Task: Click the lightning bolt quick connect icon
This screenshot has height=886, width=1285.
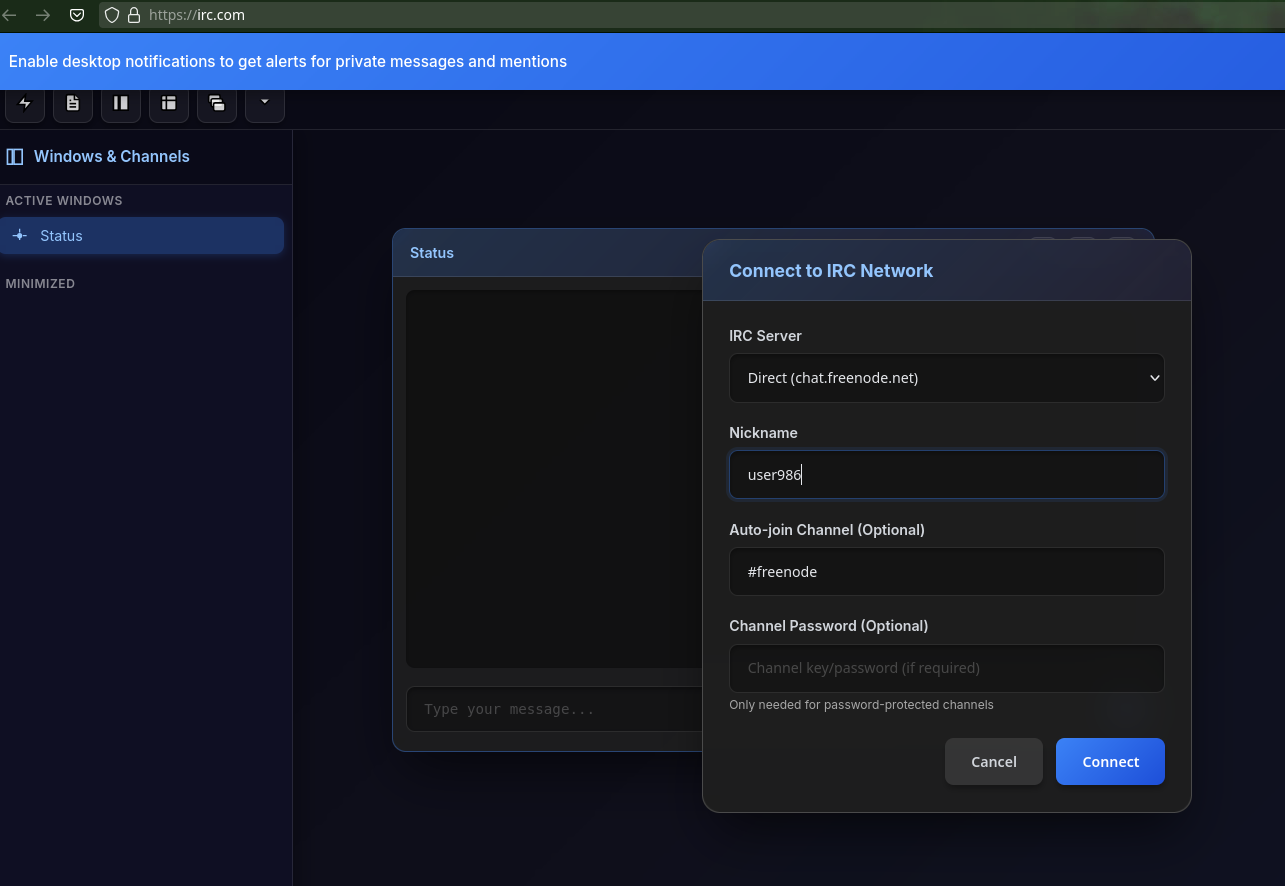Action: [25, 103]
